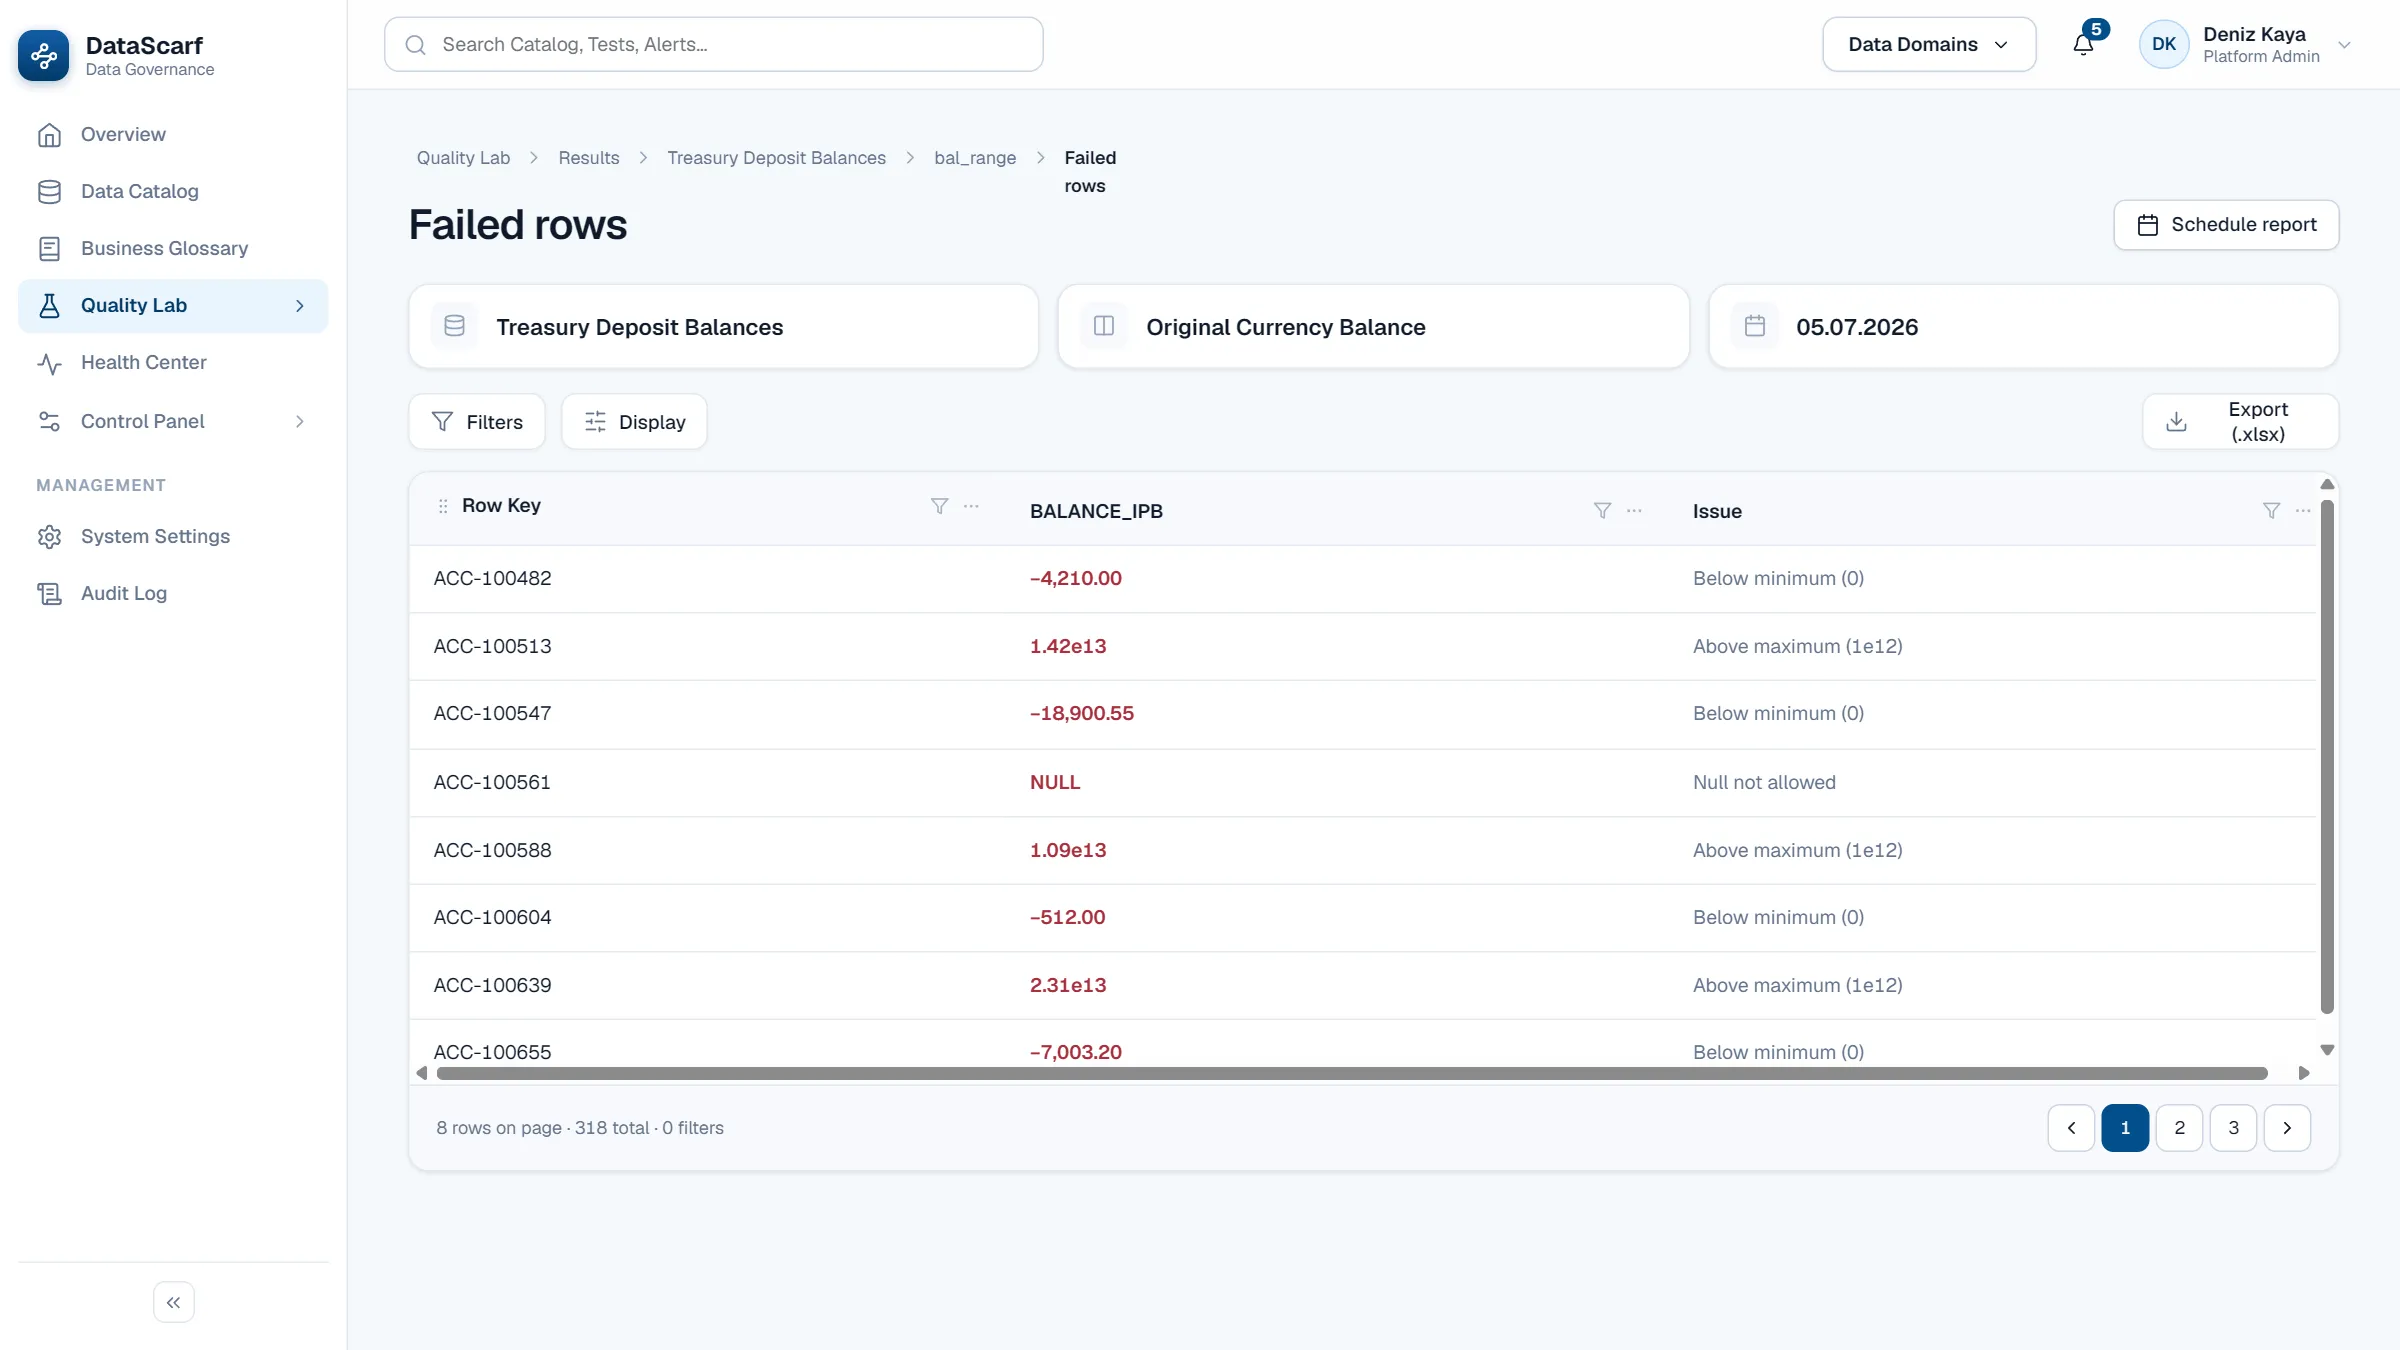Expand the Control Panel submenu
Screen dimensions: 2400x1350
click(299, 422)
